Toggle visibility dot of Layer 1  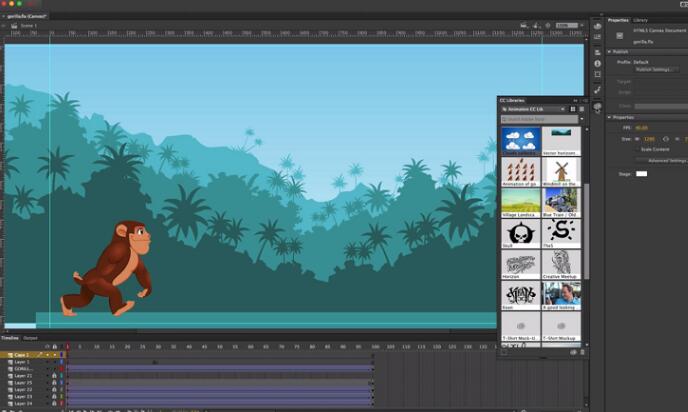pos(47,362)
